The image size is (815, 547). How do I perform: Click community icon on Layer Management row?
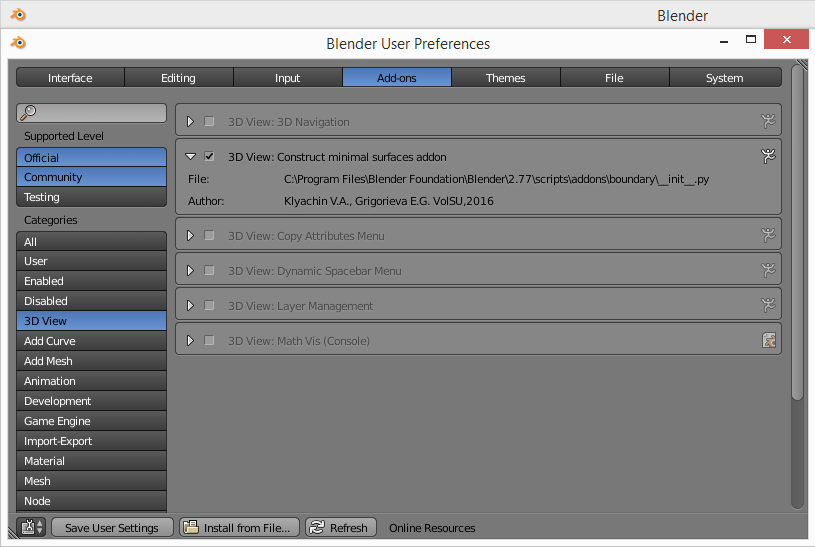click(x=768, y=305)
